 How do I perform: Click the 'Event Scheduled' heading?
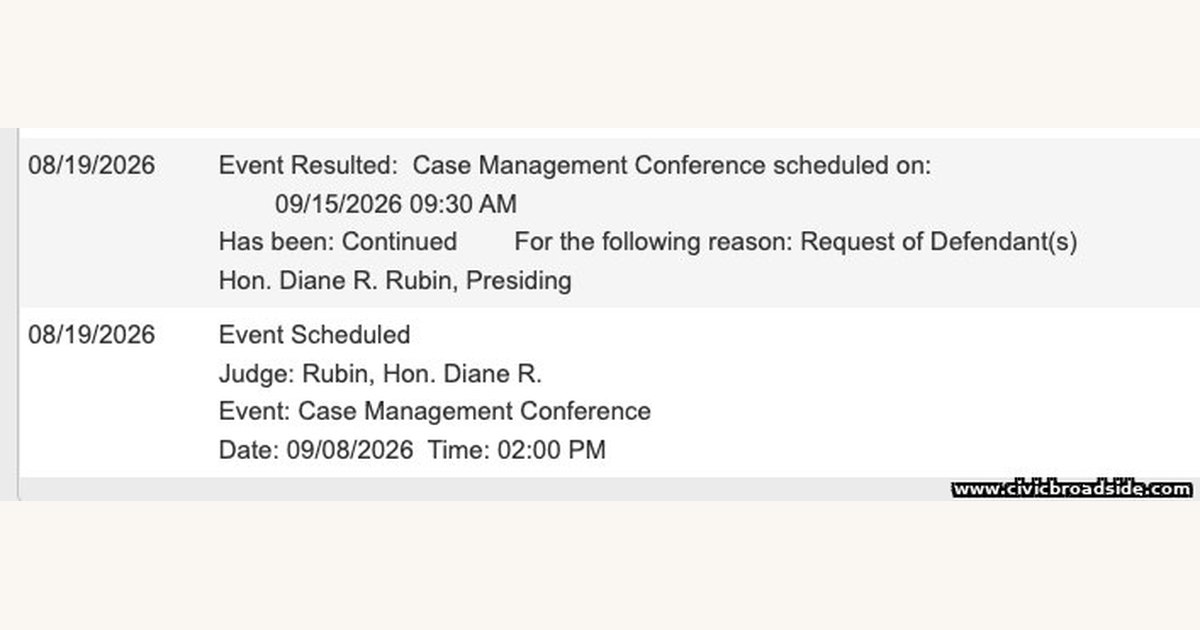pyautogui.click(x=314, y=334)
